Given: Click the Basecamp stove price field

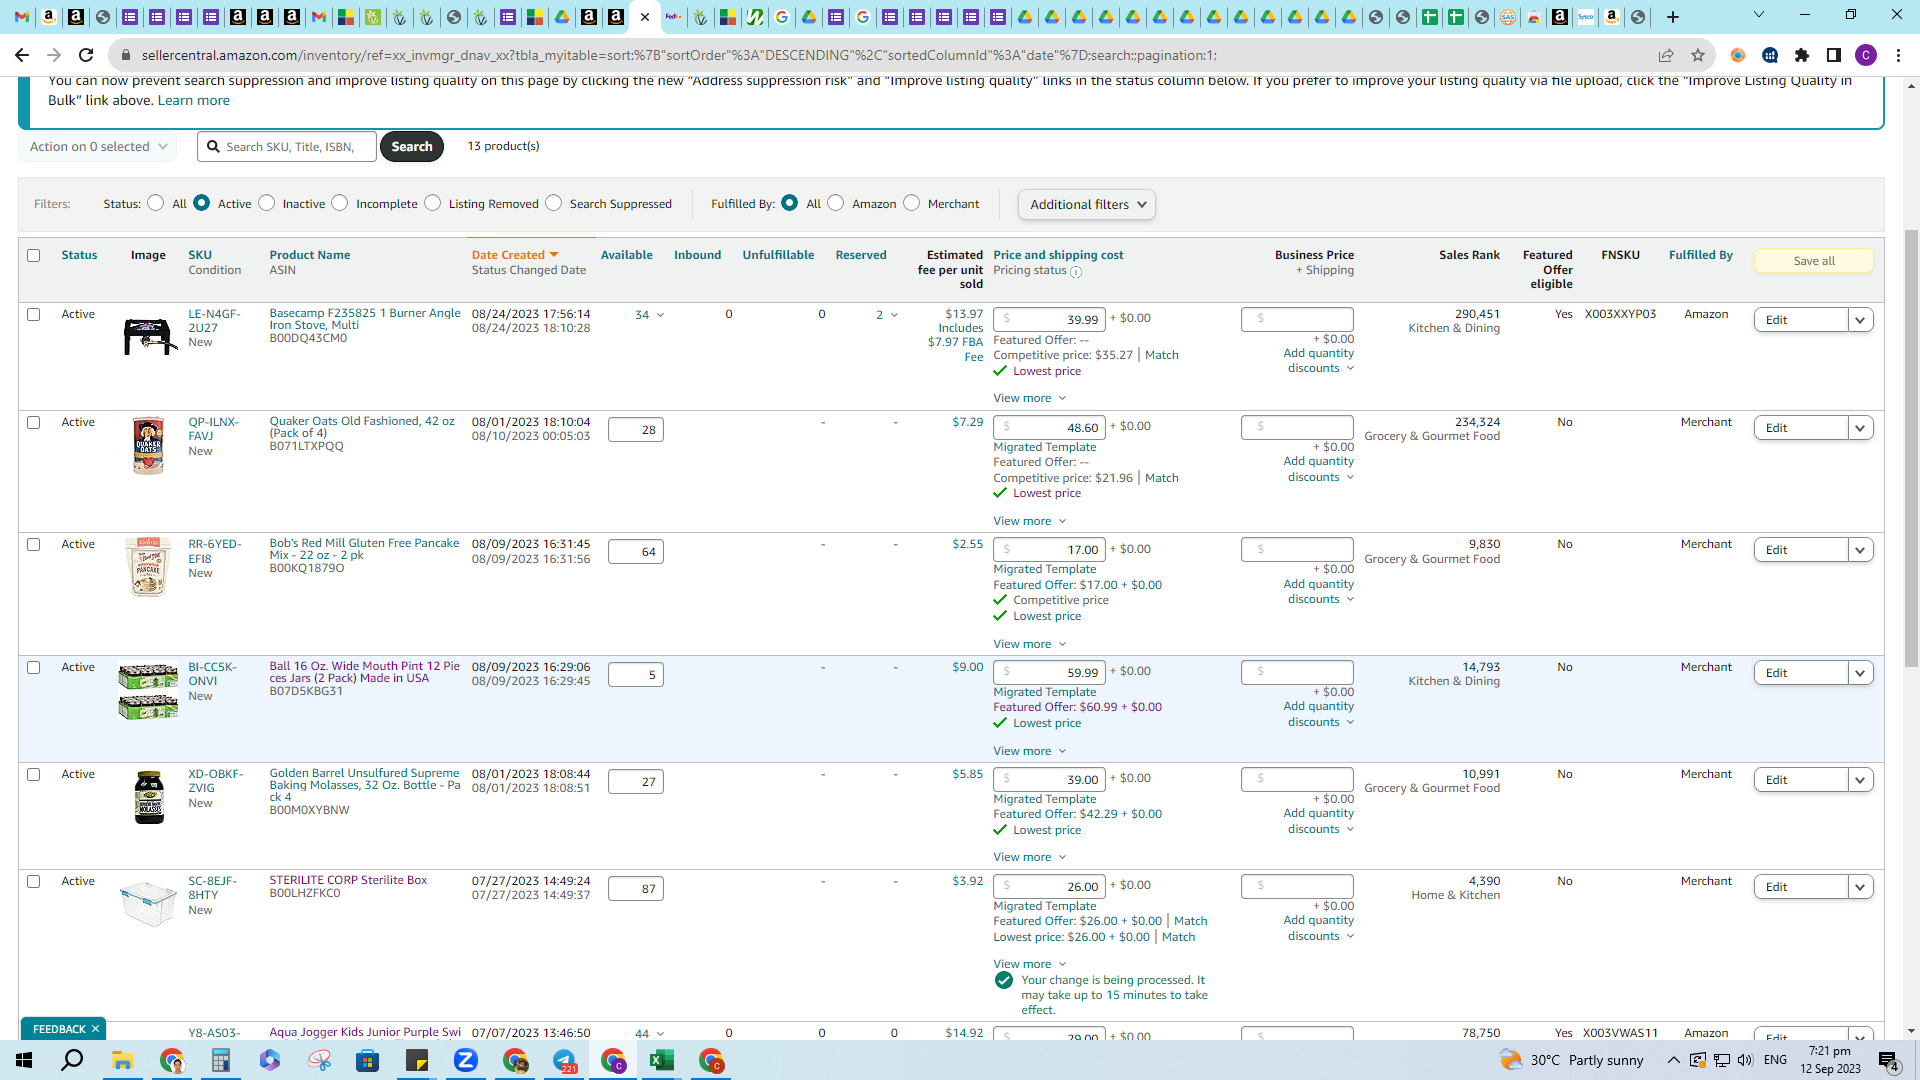Looking at the screenshot, I should (1049, 320).
